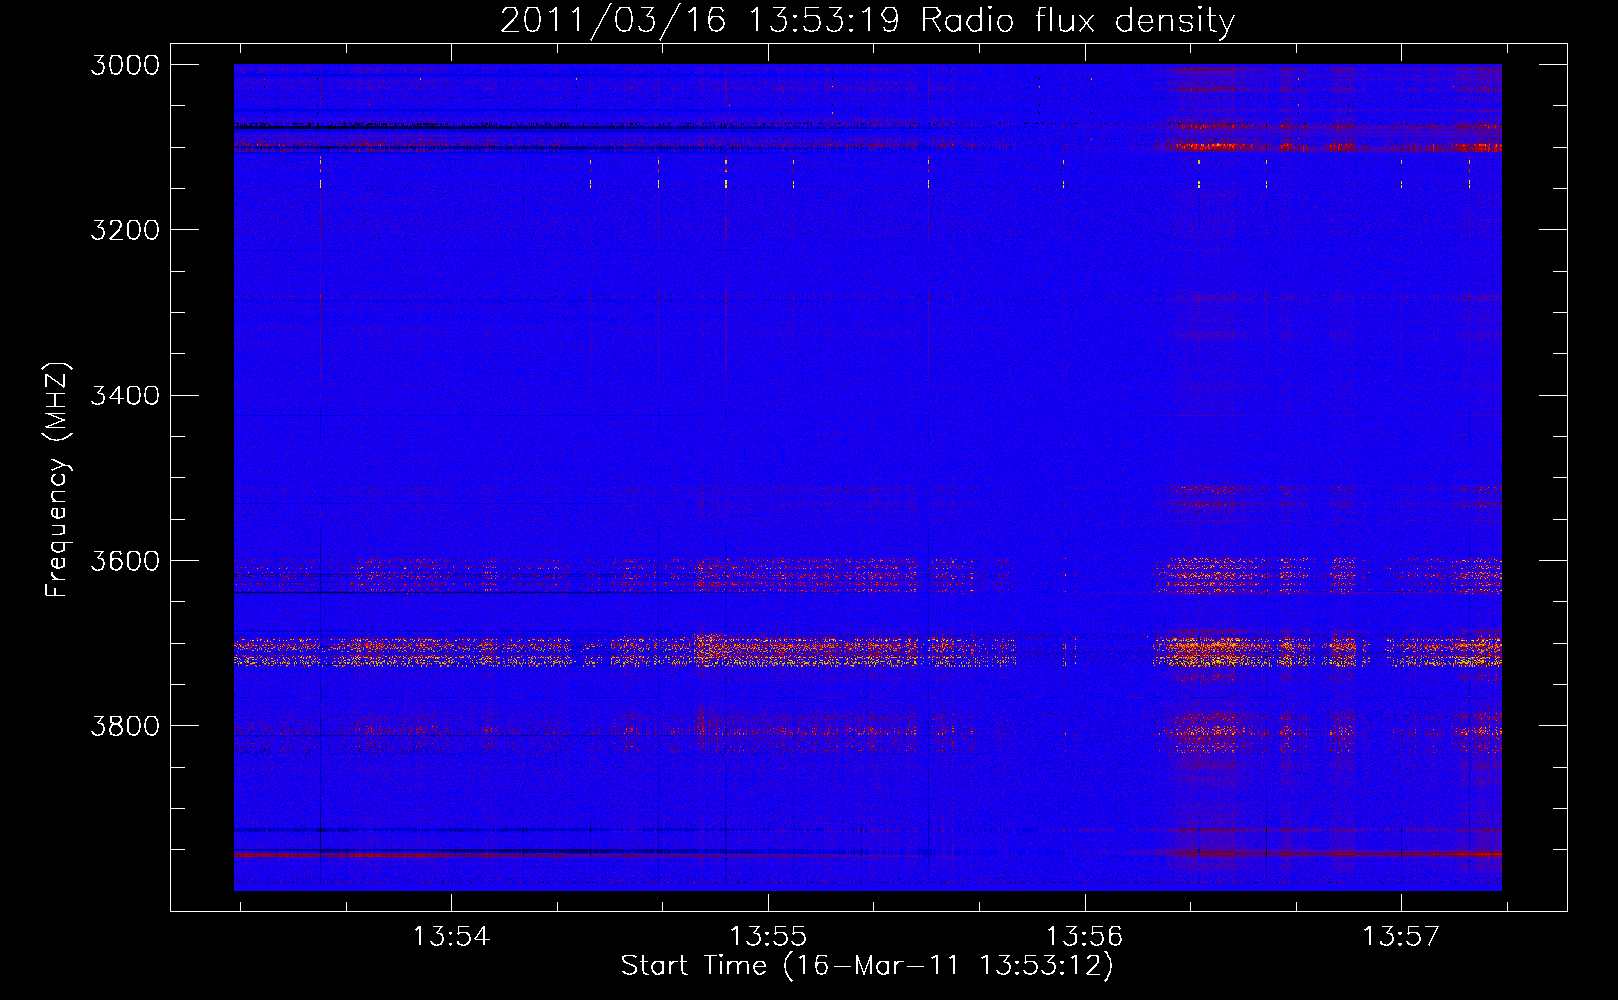The image size is (1618, 1000).
Task: Click the 3400 frequency axis label
Action: click(x=125, y=395)
